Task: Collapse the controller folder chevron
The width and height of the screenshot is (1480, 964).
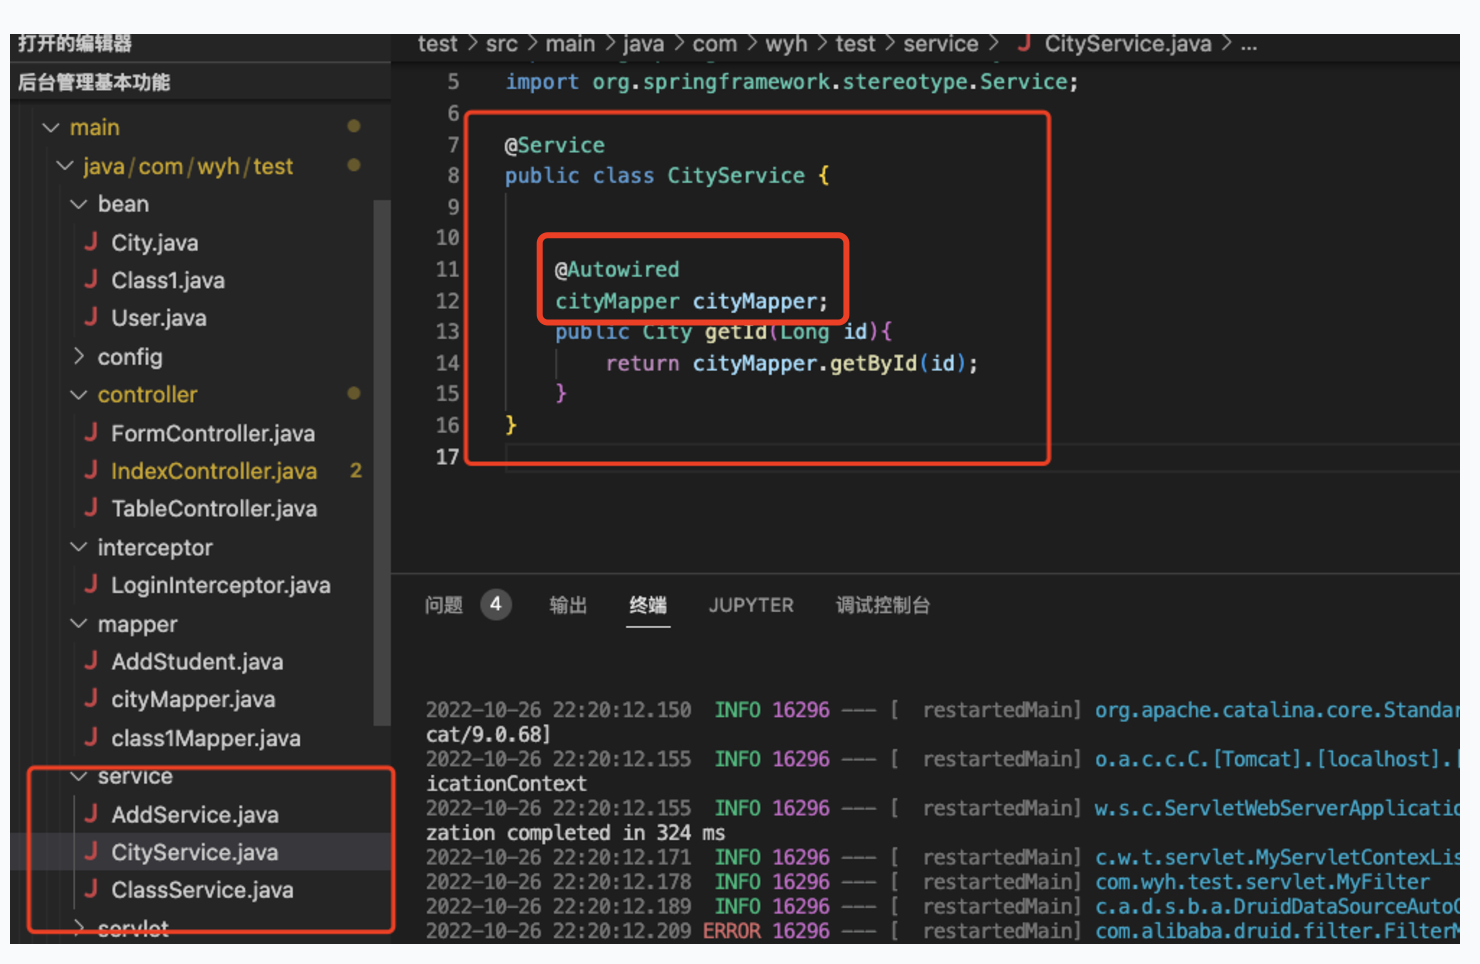Action: point(79,395)
